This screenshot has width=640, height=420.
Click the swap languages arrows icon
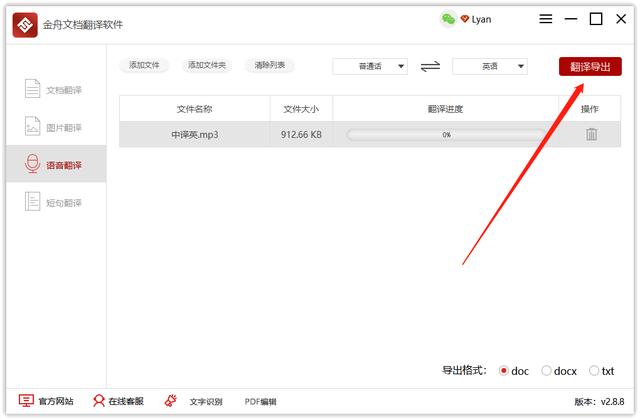pyautogui.click(x=430, y=66)
